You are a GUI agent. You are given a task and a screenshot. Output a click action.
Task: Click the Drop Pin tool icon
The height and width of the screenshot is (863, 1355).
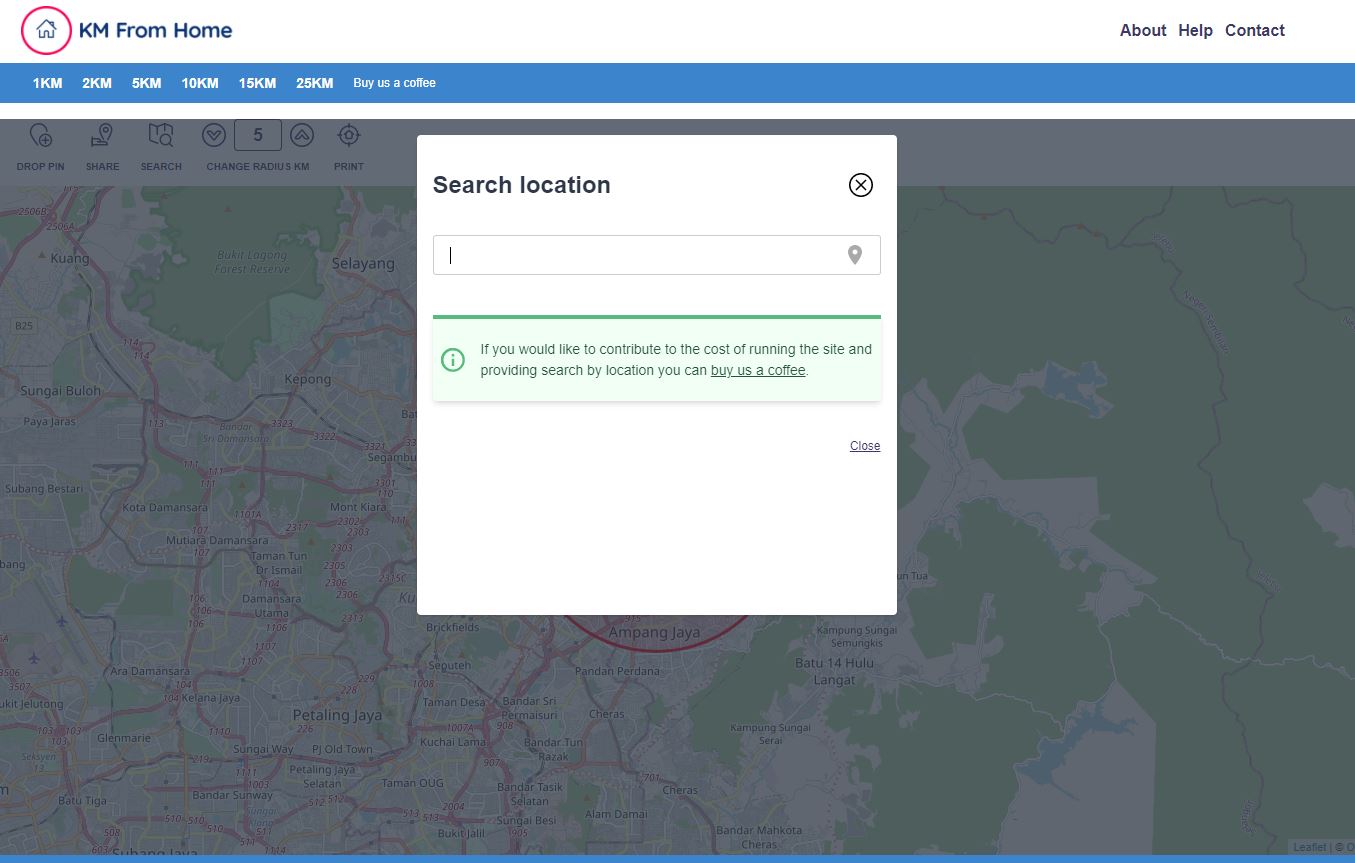tap(41, 135)
